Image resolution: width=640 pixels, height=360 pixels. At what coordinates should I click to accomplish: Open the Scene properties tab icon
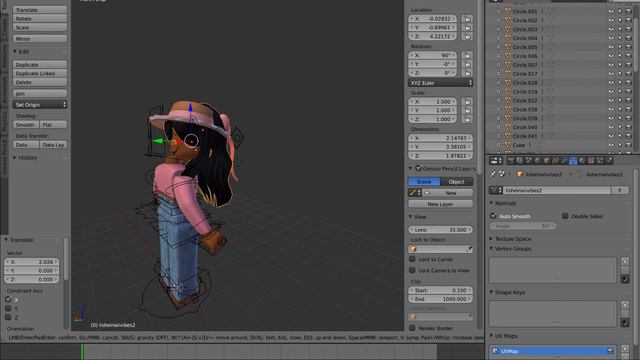click(x=529, y=160)
